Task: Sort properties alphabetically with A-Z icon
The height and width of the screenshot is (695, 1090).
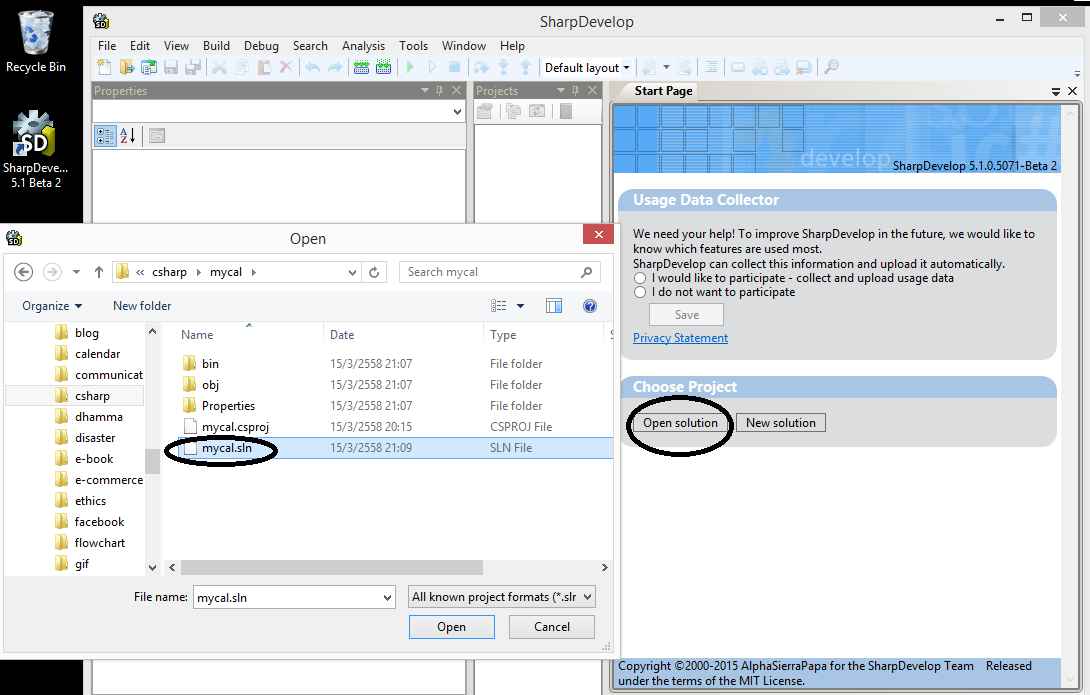Action: pos(128,136)
